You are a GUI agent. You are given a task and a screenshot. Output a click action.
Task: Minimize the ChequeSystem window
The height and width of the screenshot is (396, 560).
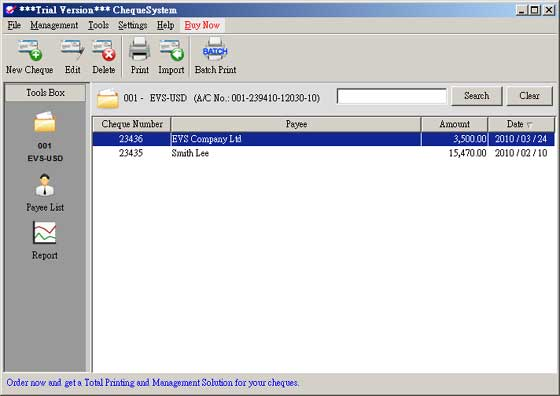point(521,10)
